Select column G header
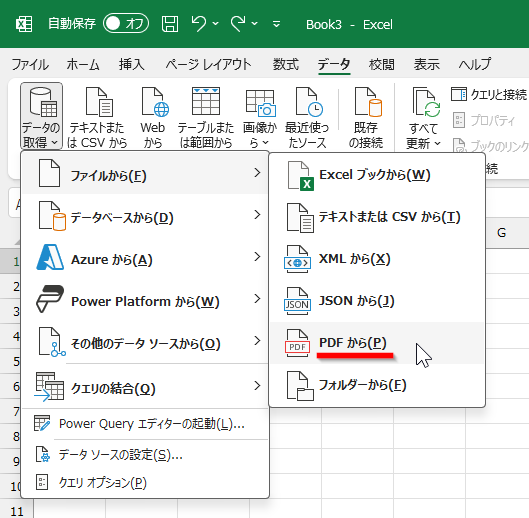The width and height of the screenshot is (529, 518). coord(502,233)
